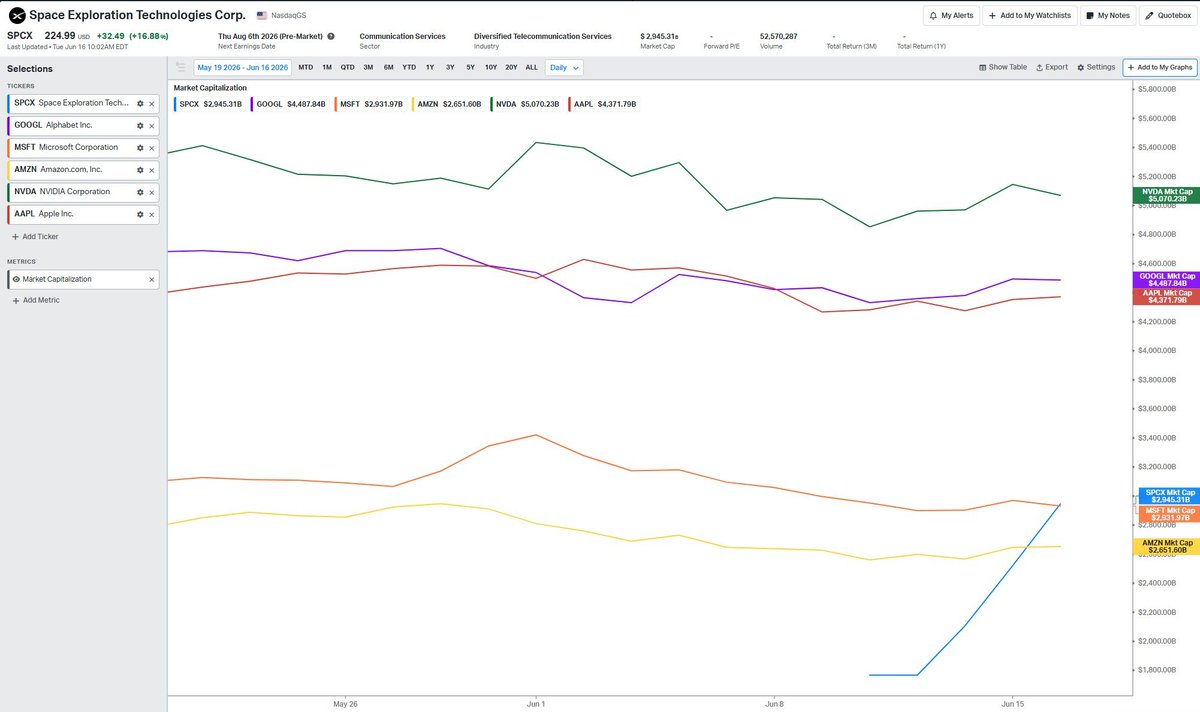The height and width of the screenshot is (712, 1200).
Task: Click Diversified Telecommunication Services industry text
Action: (543, 36)
